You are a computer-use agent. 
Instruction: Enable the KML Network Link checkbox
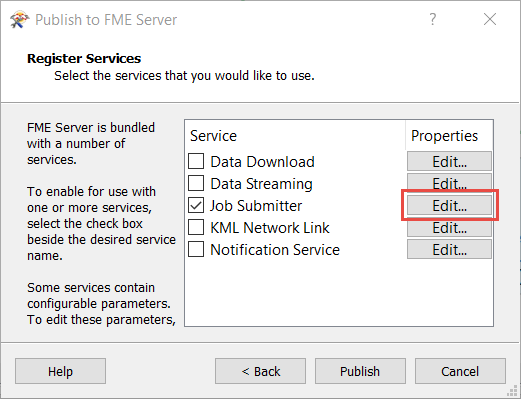point(196,227)
